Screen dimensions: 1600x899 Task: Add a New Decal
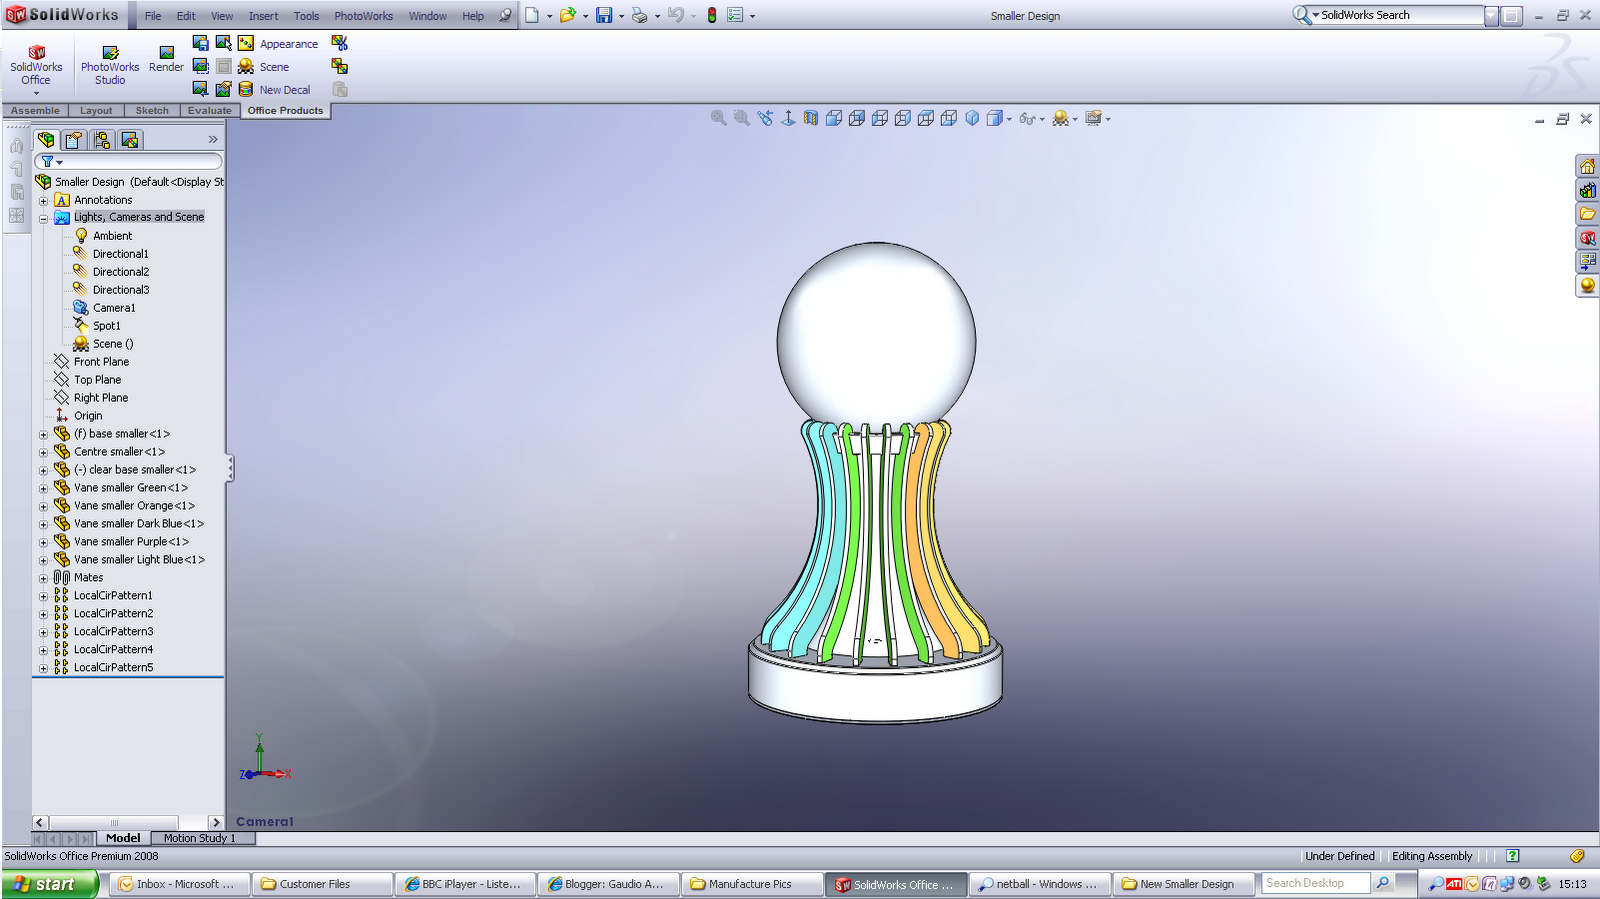(x=274, y=90)
